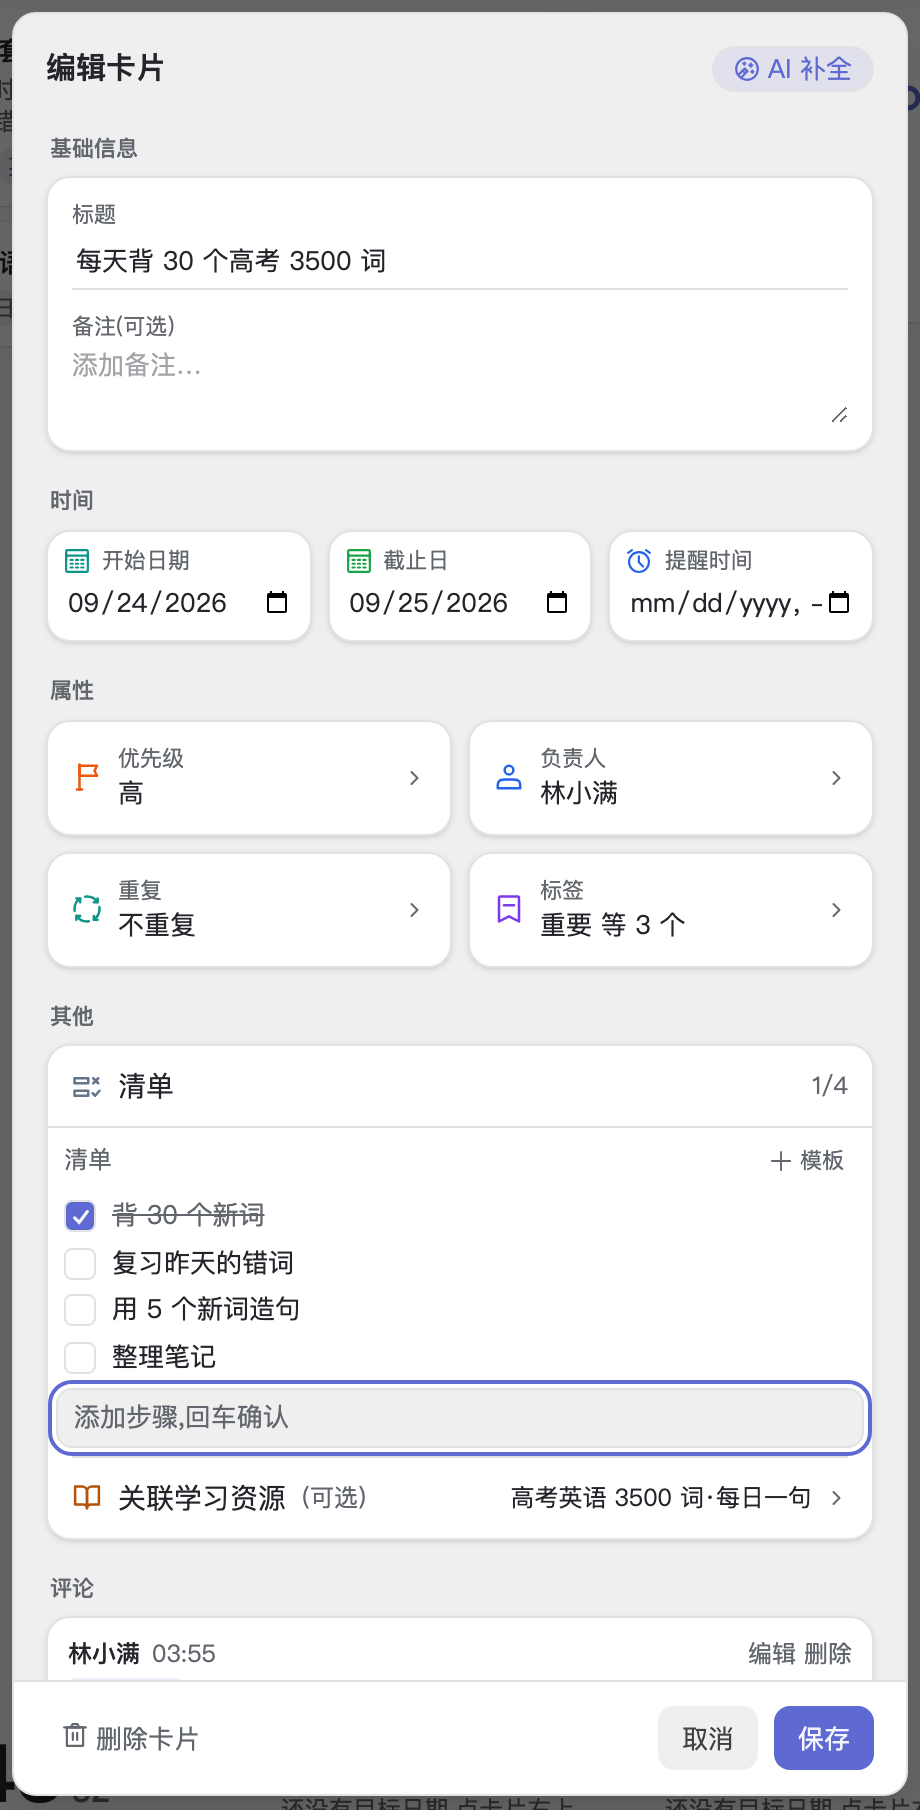Click the purple 标签 bookmark icon
The image size is (920, 1810).
click(509, 909)
